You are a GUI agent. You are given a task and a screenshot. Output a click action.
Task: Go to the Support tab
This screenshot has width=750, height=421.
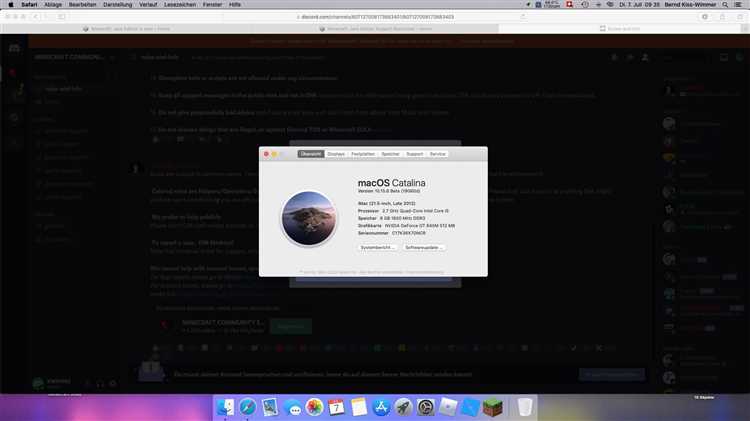click(415, 154)
